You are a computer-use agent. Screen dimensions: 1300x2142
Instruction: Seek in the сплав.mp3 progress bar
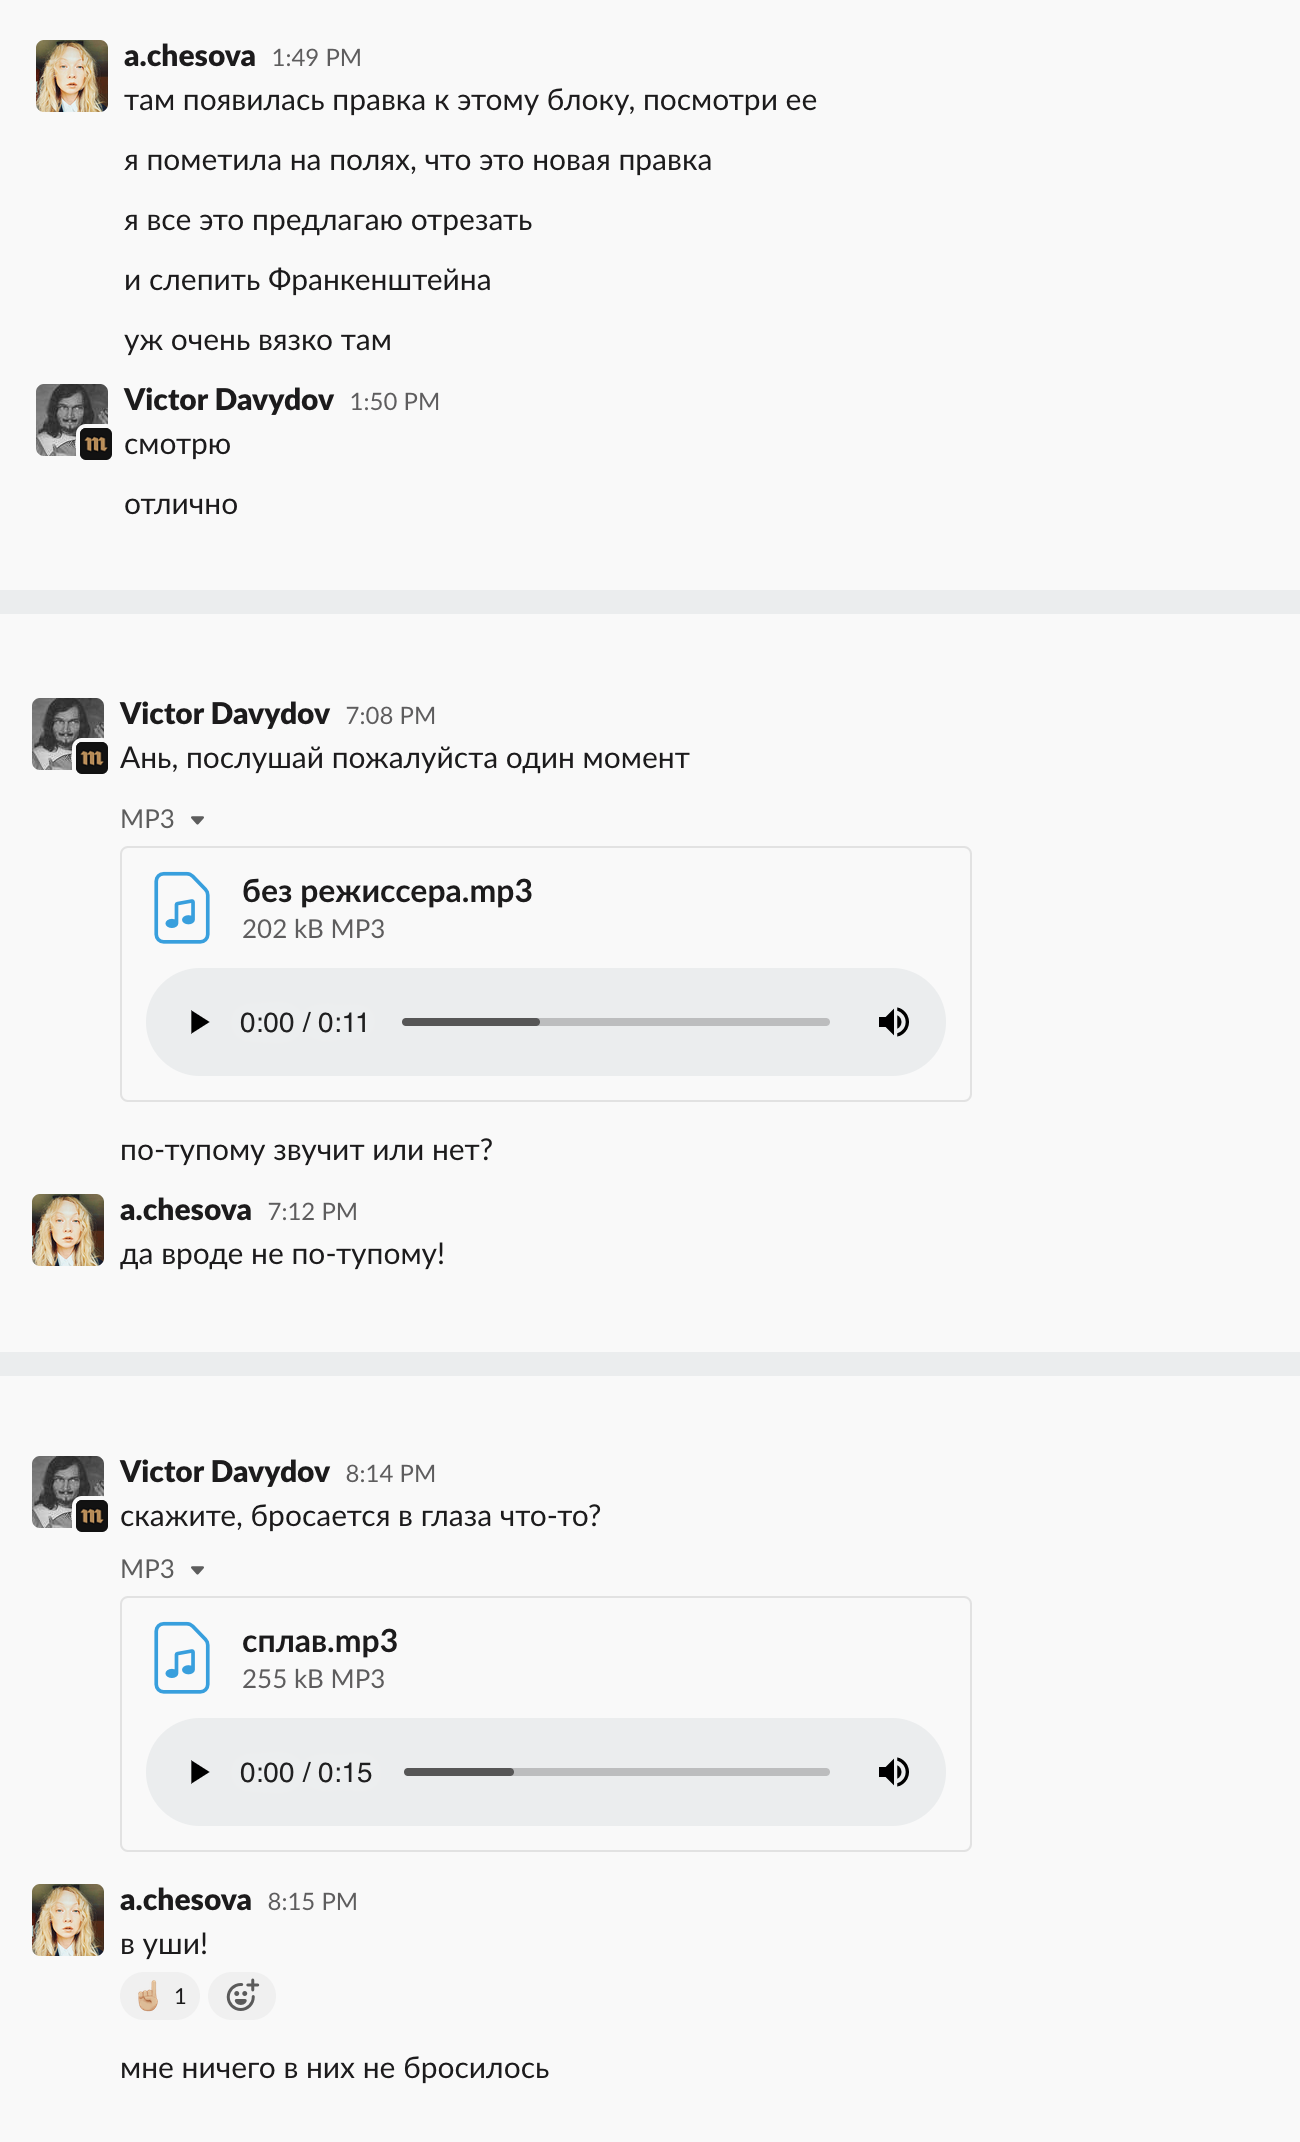point(615,1772)
